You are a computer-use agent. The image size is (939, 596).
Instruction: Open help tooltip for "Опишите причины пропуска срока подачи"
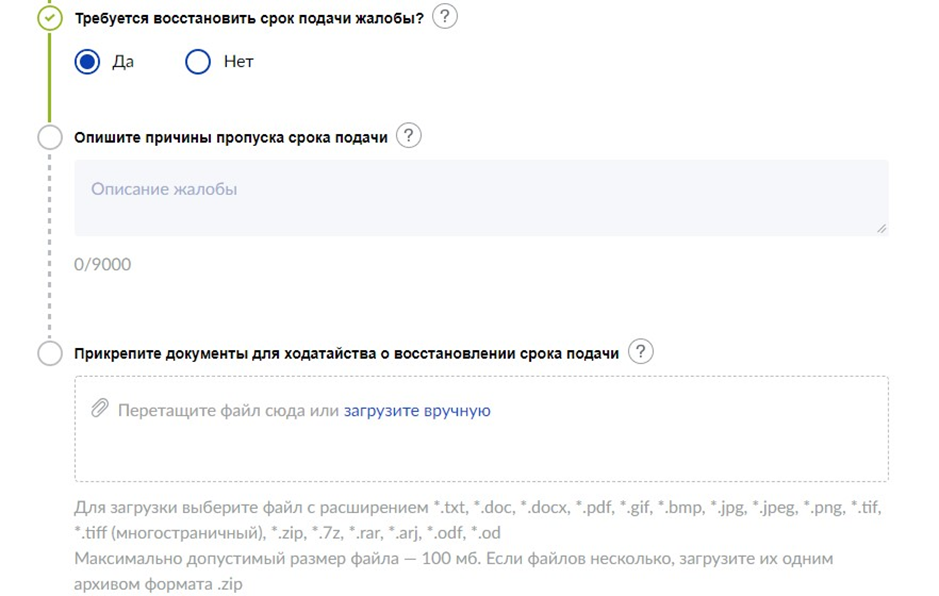coord(408,137)
